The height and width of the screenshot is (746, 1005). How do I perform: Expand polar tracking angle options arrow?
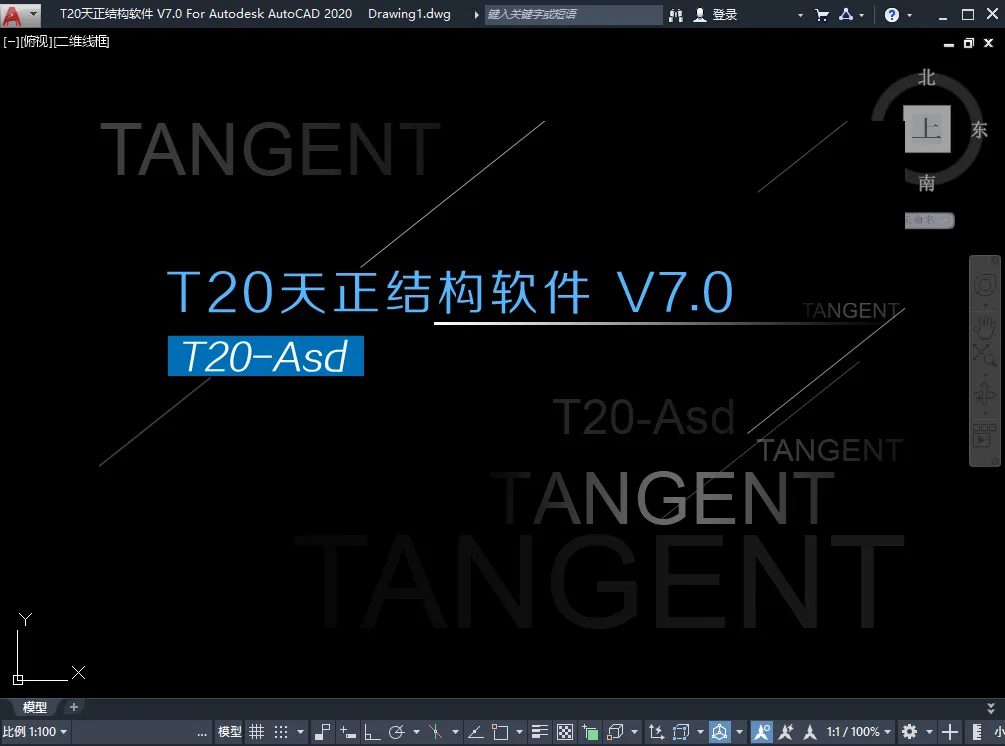[x=416, y=732]
